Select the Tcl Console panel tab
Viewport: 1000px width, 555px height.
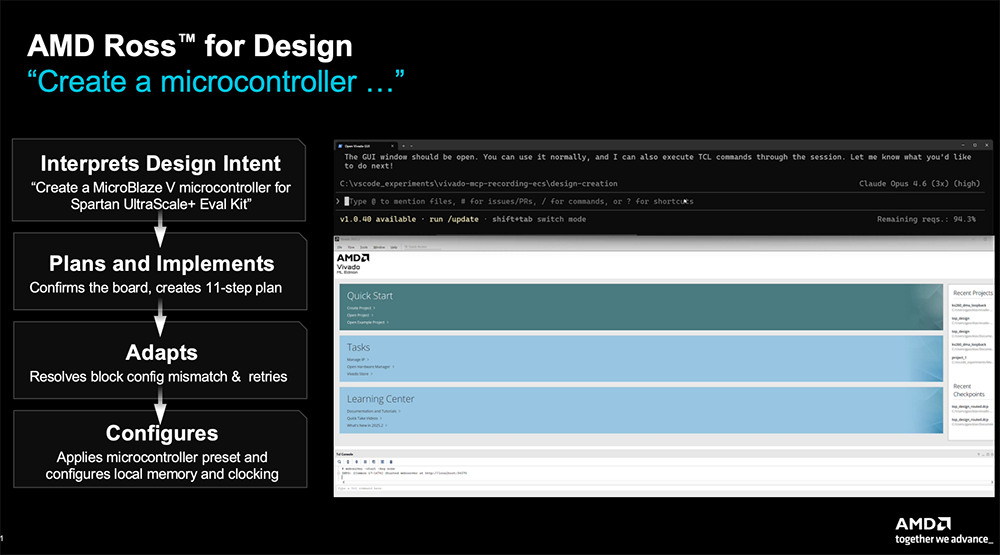click(344, 454)
